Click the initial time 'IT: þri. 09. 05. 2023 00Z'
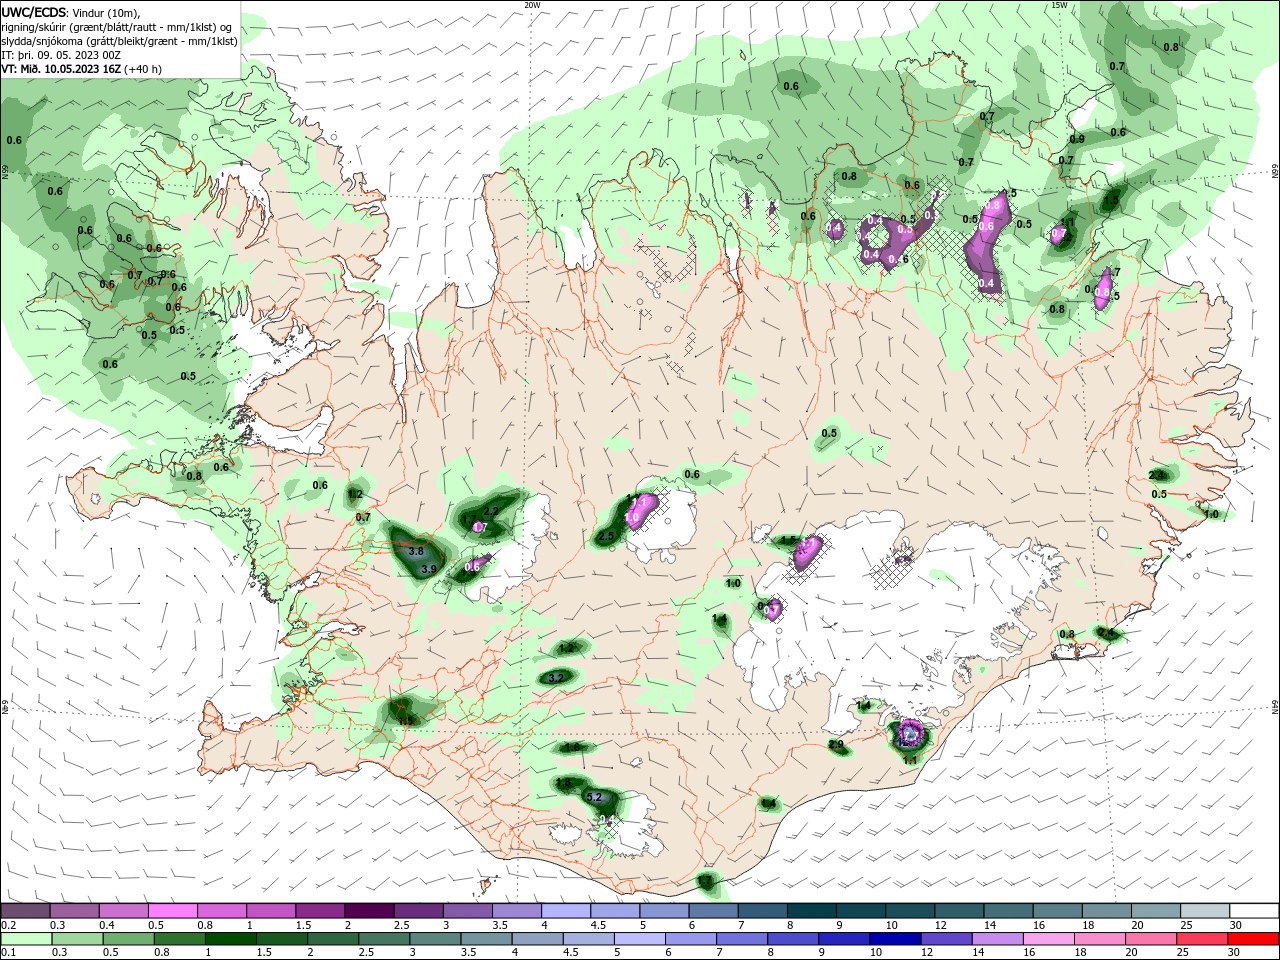 coord(59,56)
